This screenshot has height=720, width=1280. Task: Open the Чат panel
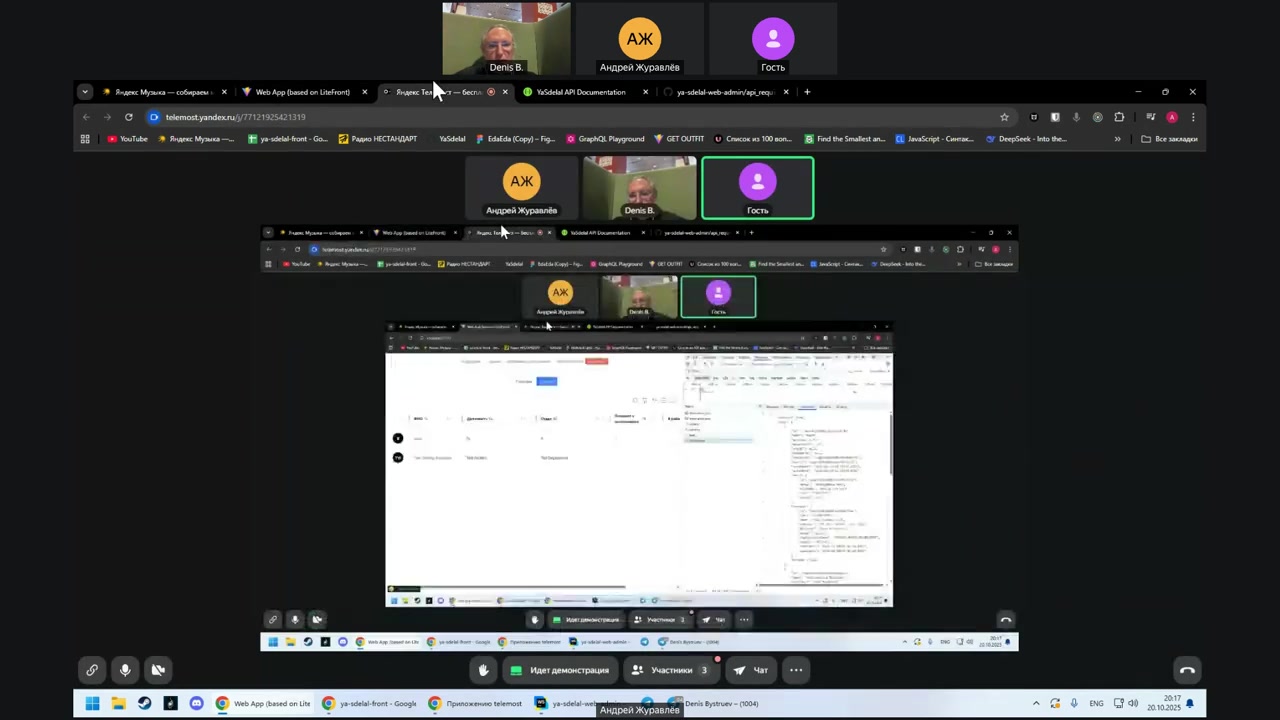pyautogui.click(x=750, y=670)
